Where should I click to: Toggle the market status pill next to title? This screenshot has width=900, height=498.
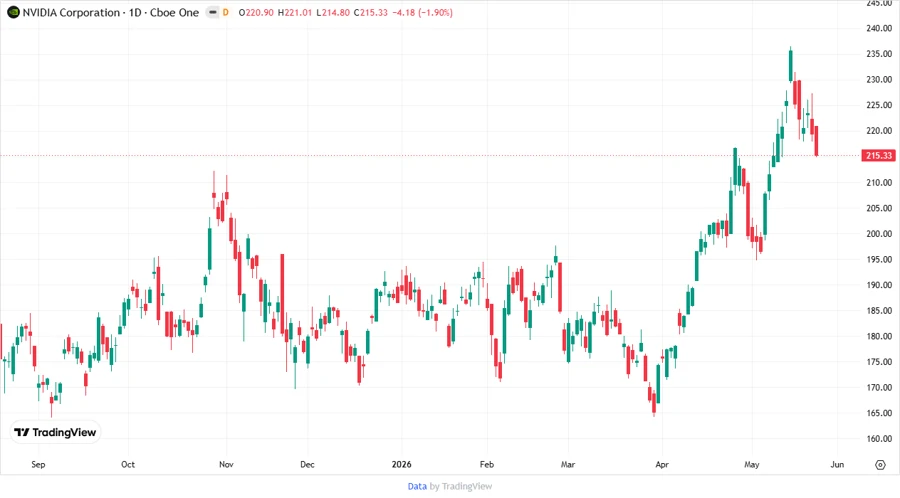(213, 12)
